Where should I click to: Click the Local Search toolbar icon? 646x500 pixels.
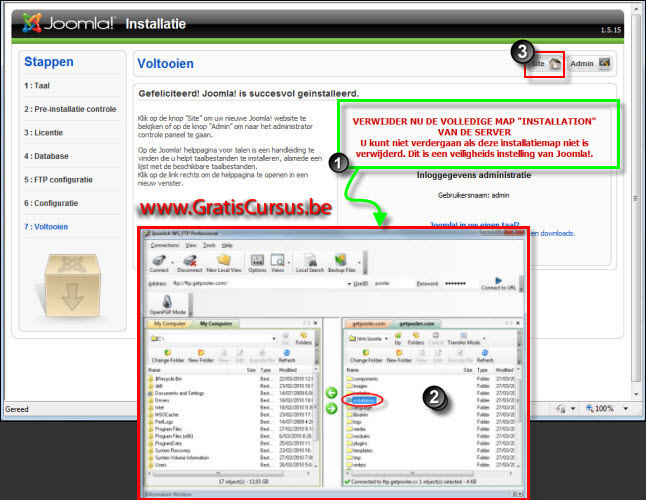310,263
